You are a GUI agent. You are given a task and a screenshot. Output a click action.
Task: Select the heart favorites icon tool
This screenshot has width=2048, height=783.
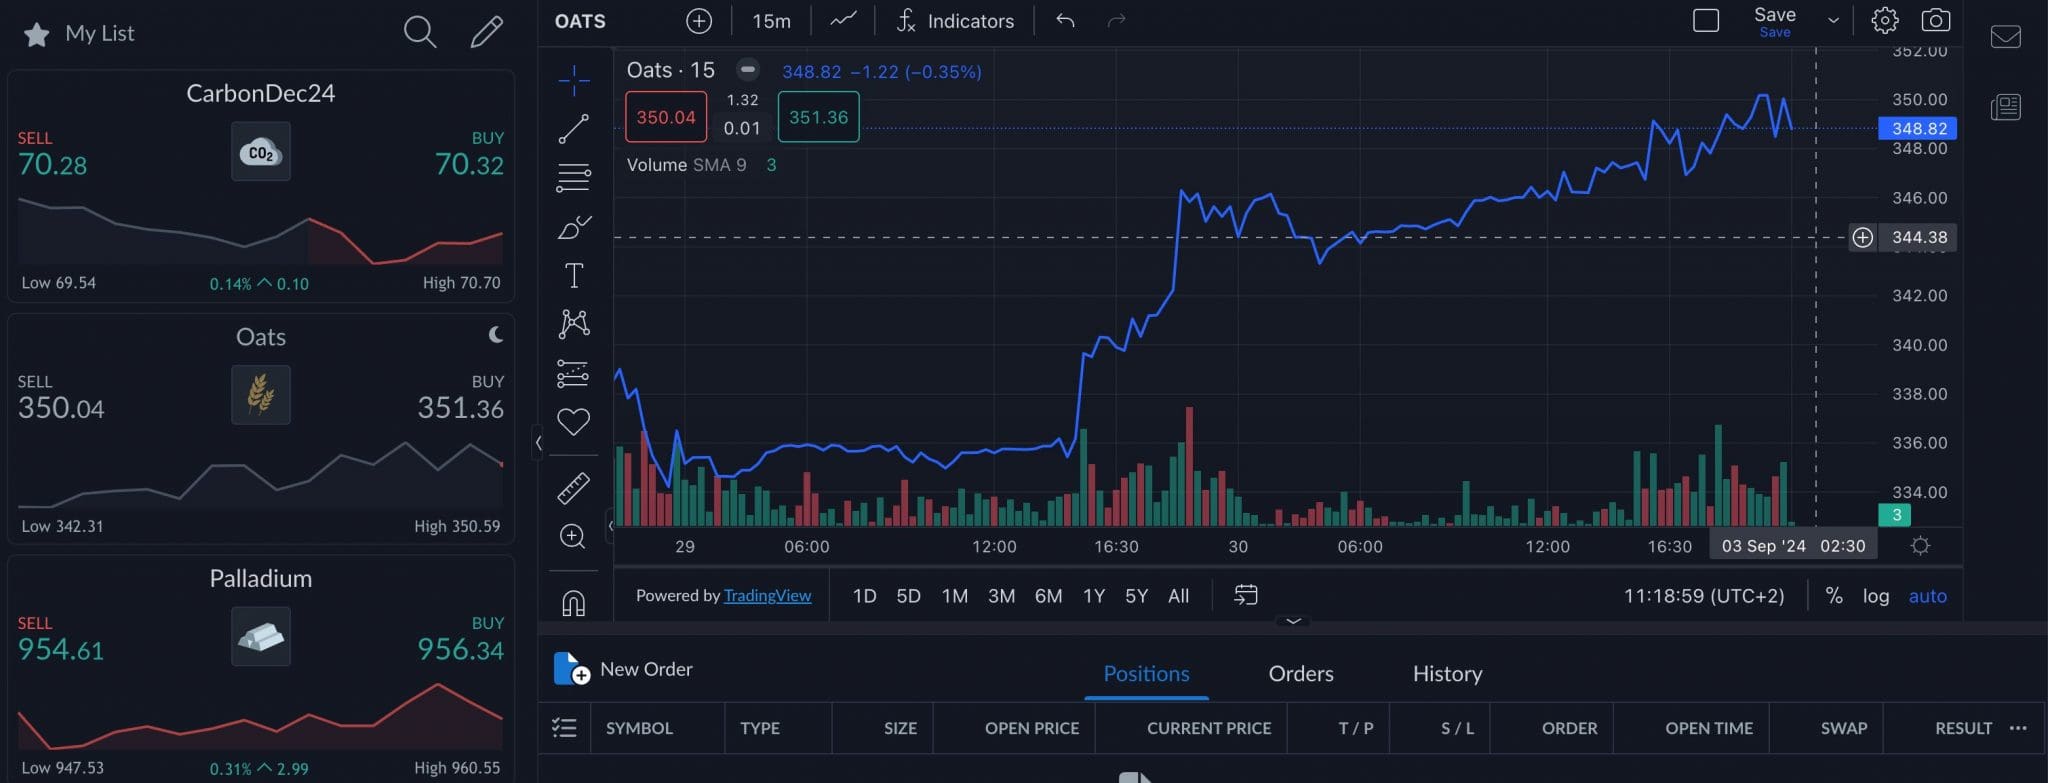point(574,422)
